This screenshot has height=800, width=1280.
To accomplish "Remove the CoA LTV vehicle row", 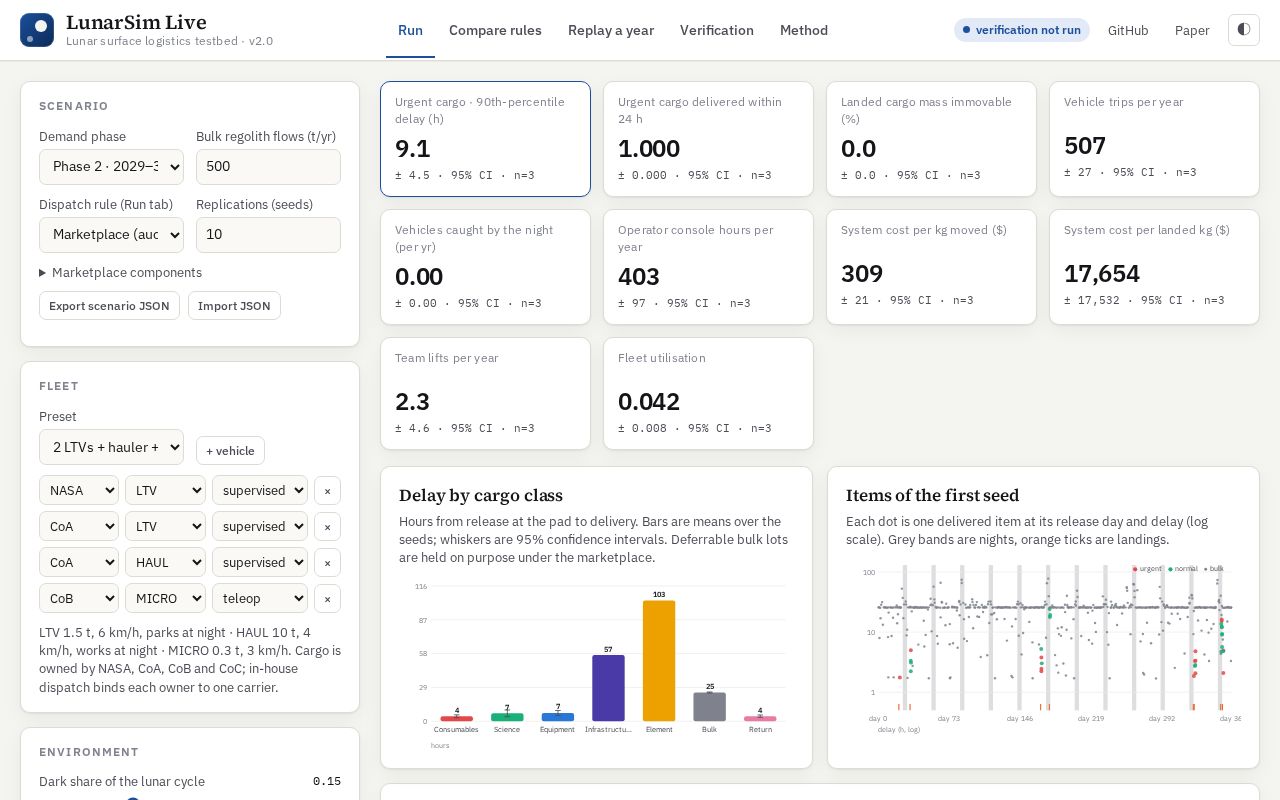I will (327, 527).
